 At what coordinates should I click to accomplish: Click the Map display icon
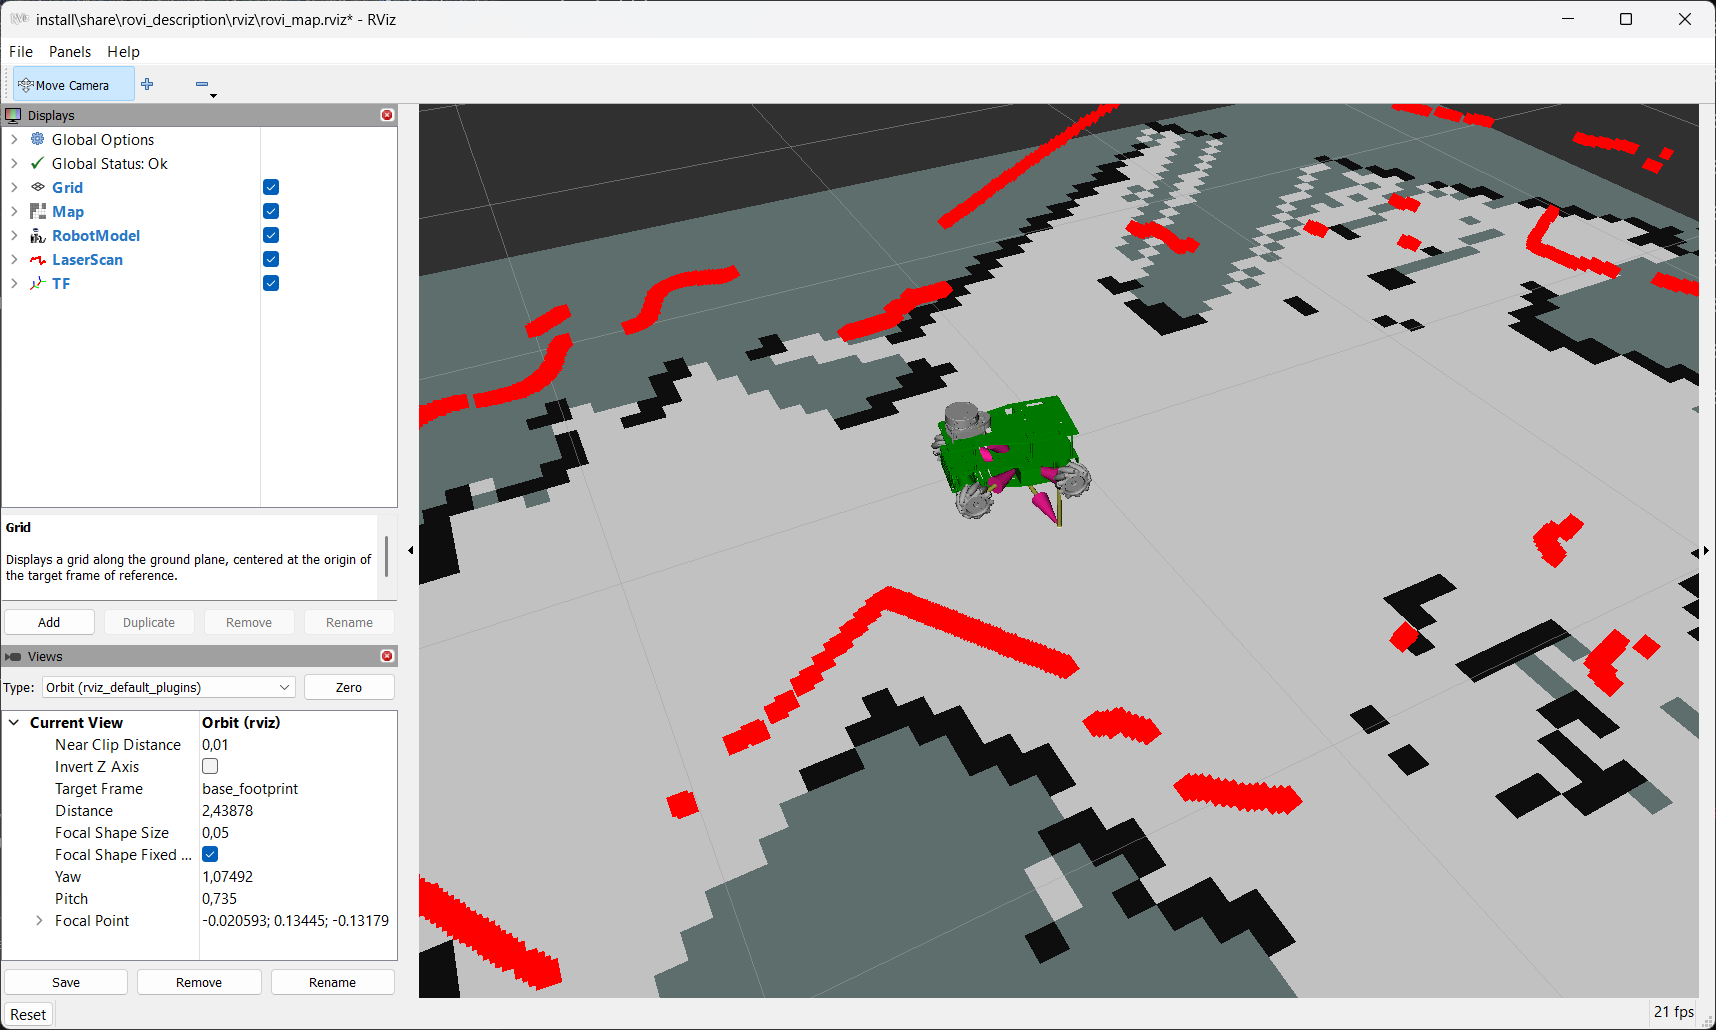pos(38,212)
